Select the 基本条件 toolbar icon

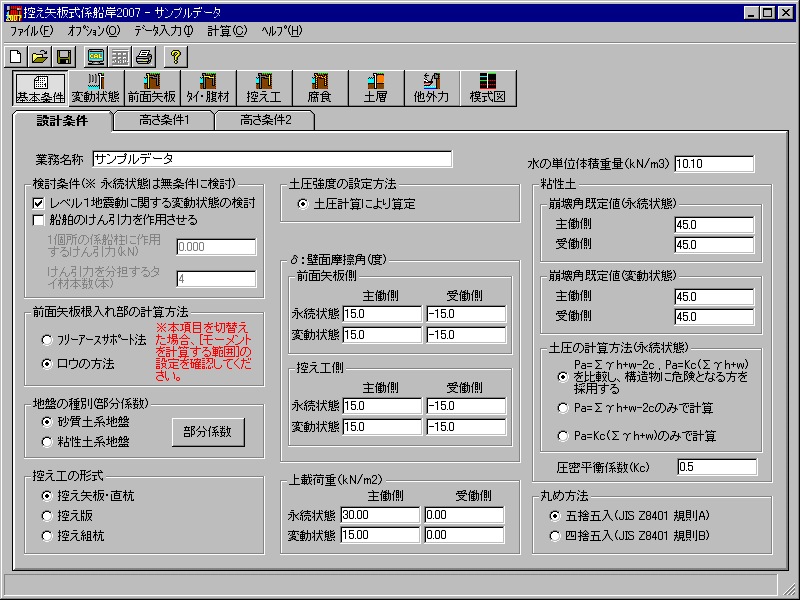[x=38, y=87]
